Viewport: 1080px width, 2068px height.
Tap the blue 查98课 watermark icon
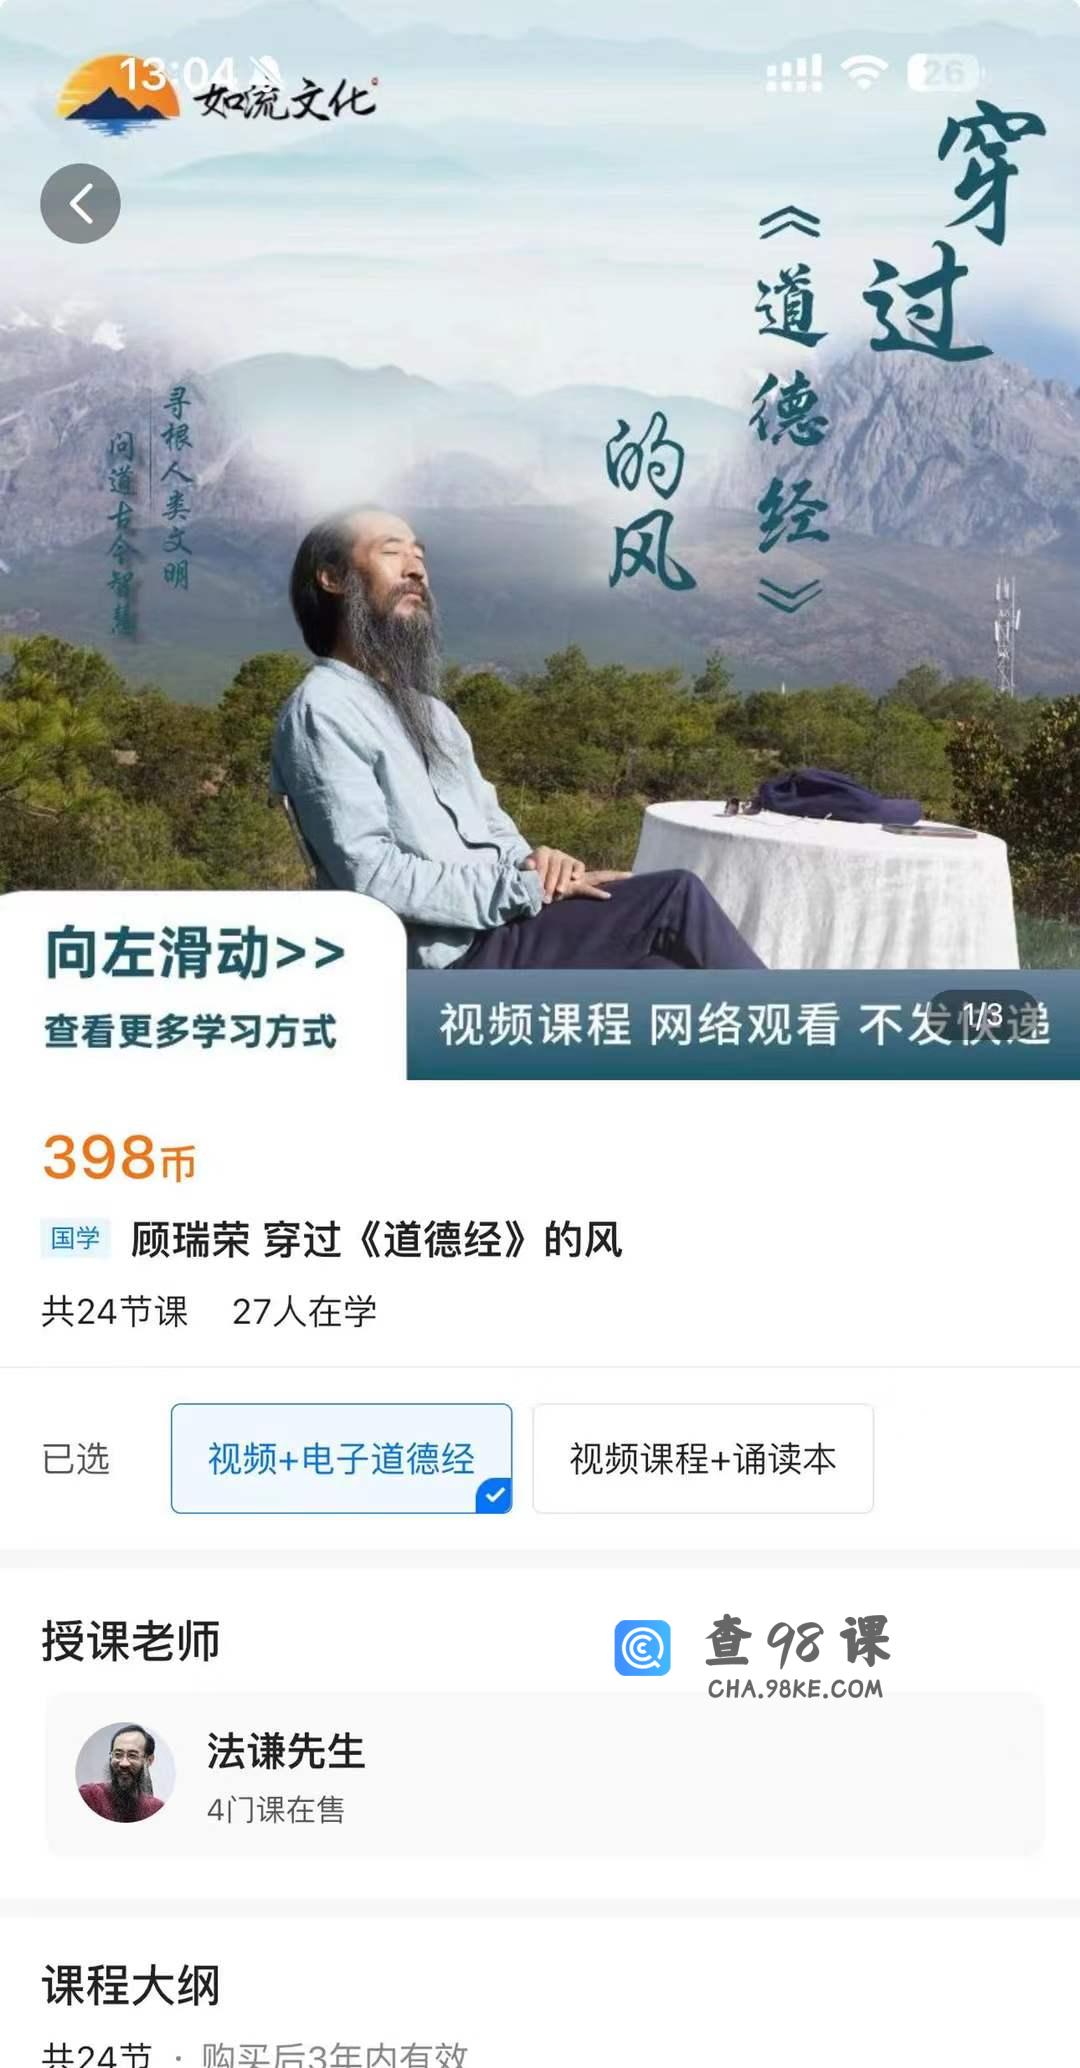(x=643, y=1648)
